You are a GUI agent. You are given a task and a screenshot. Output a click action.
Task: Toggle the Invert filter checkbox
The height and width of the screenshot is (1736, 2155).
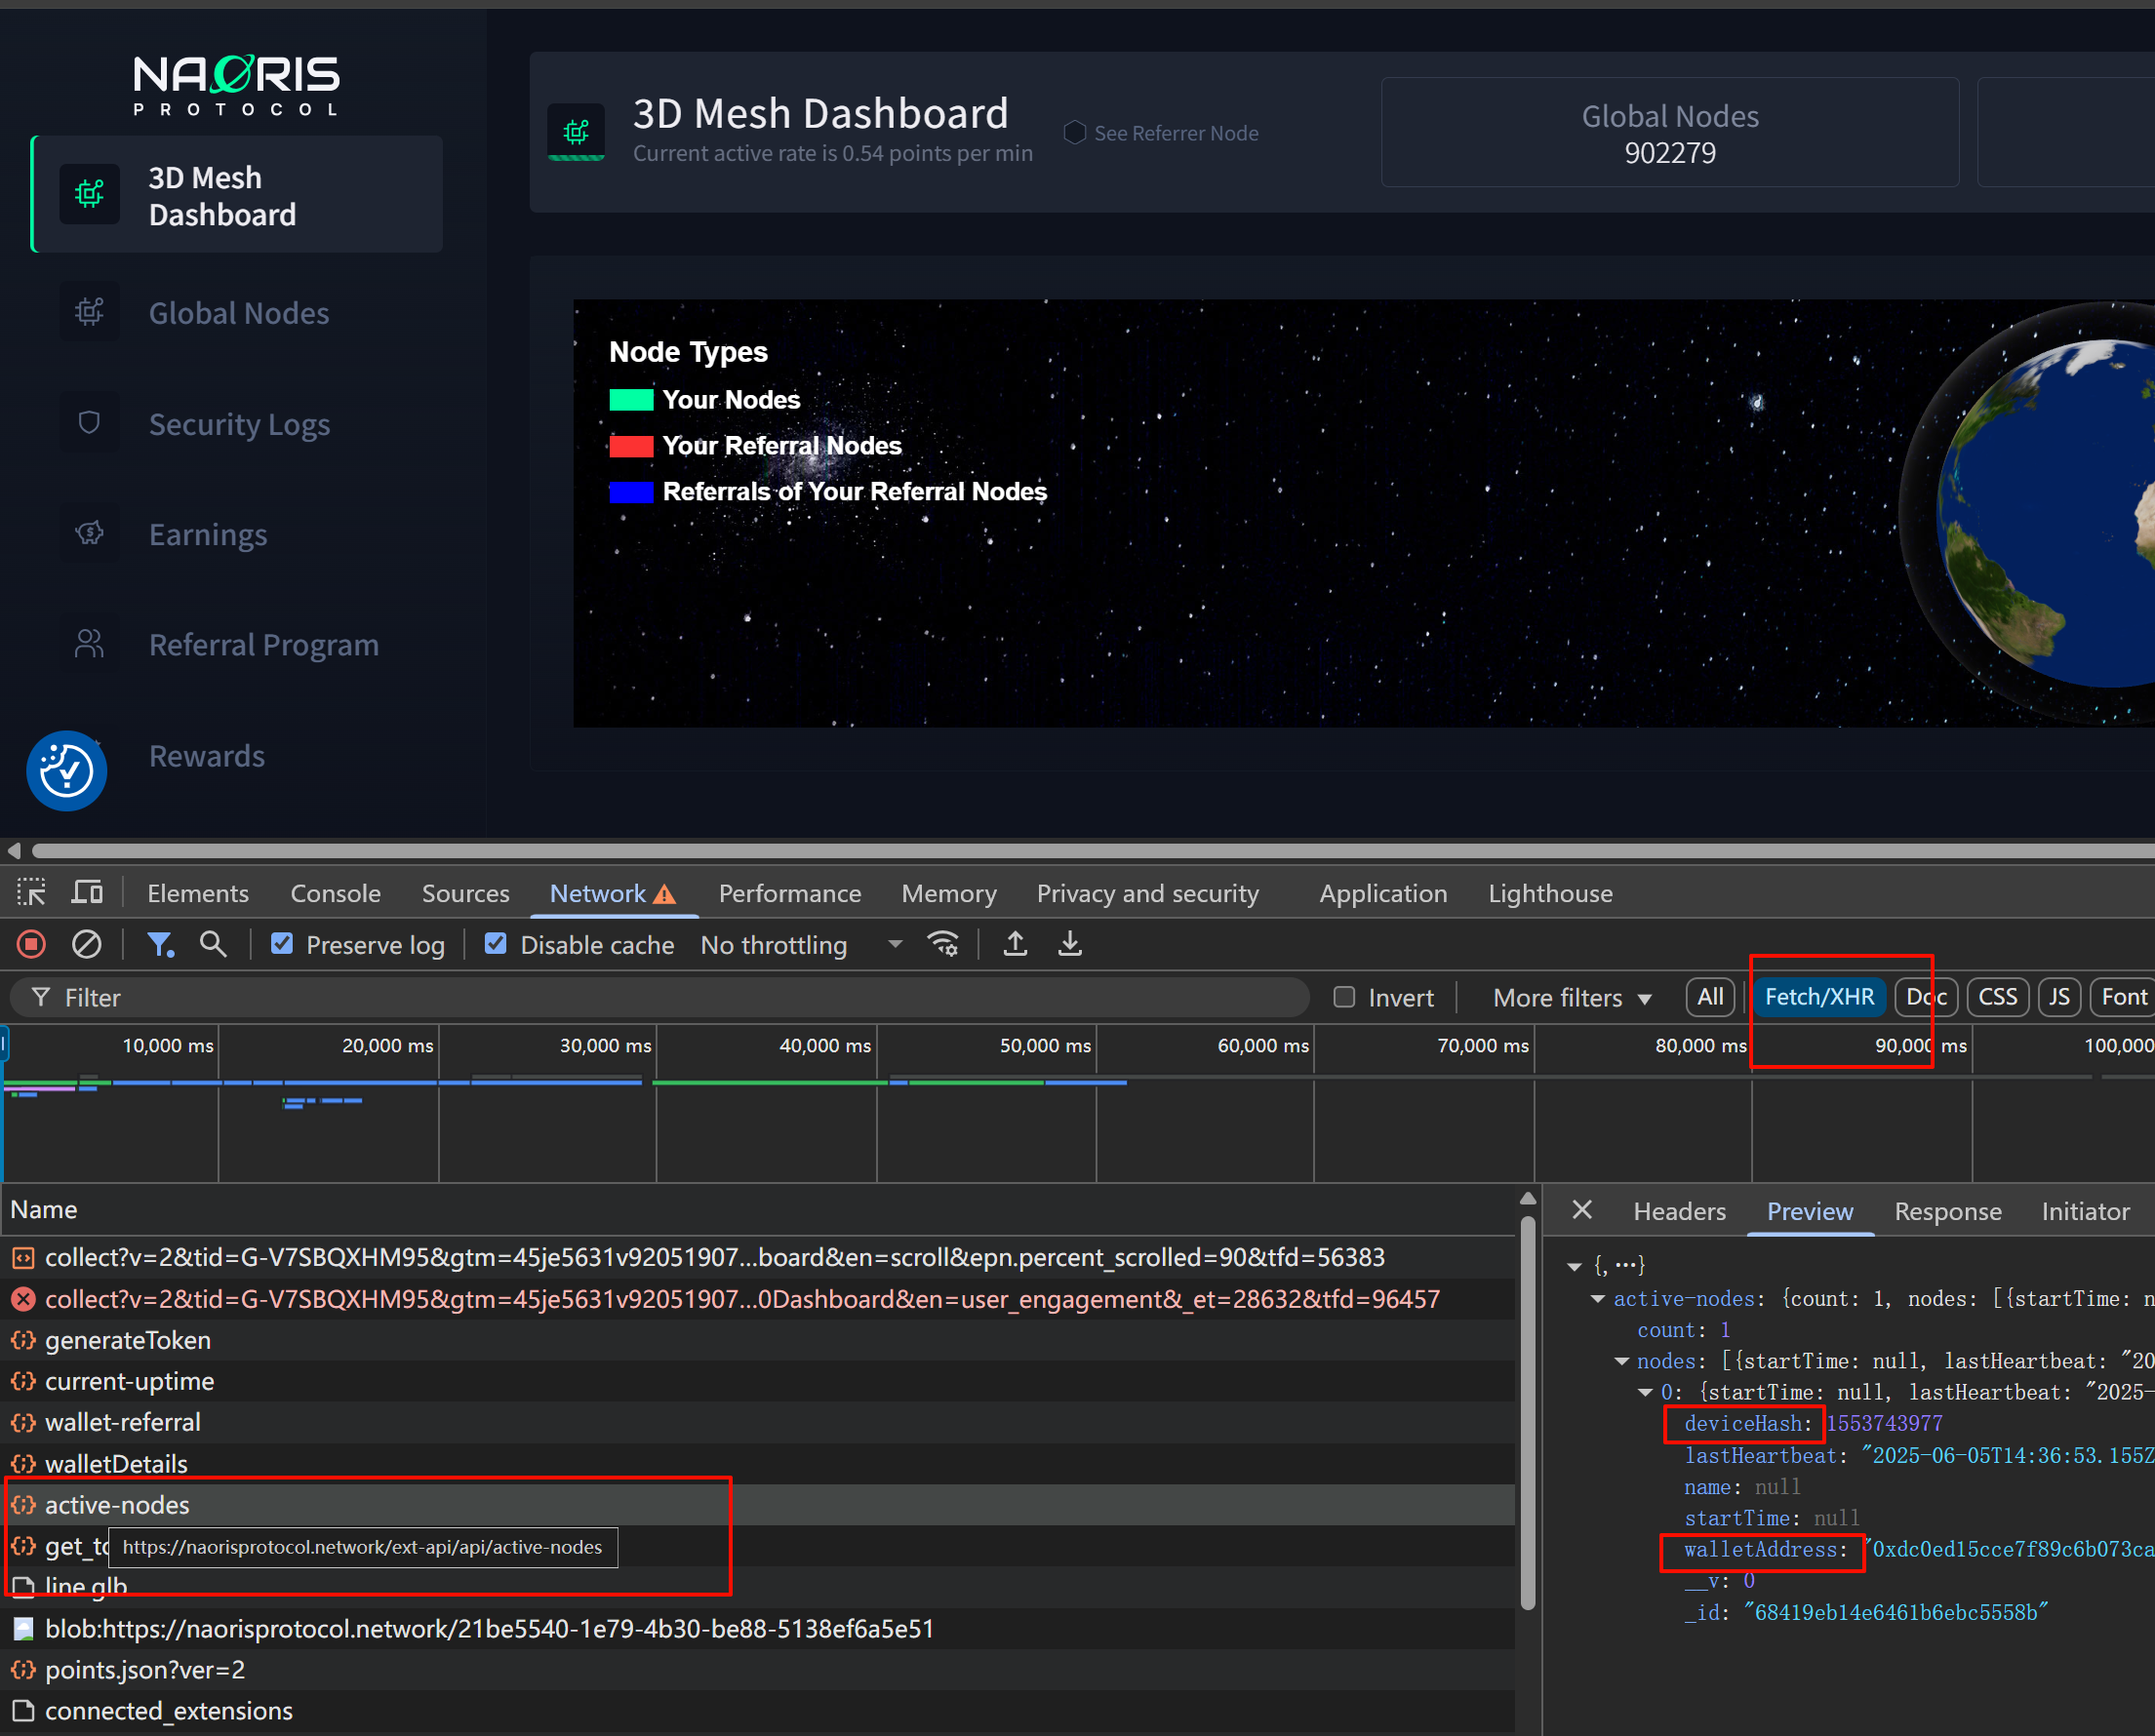1345,997
